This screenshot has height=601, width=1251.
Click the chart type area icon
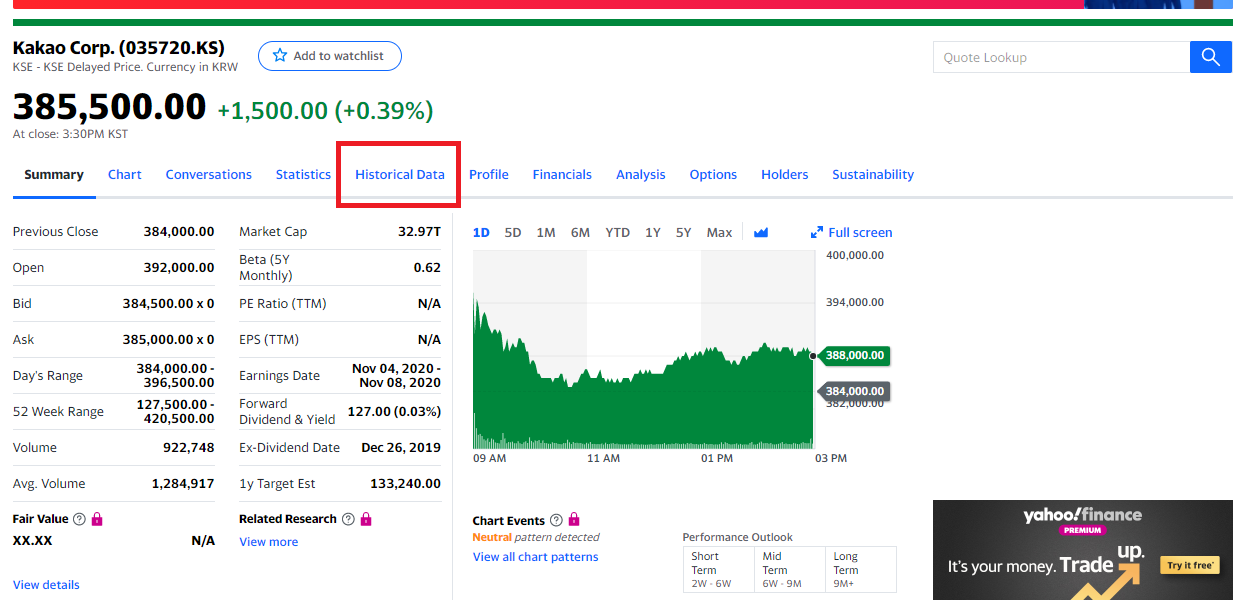pos(761,232)
